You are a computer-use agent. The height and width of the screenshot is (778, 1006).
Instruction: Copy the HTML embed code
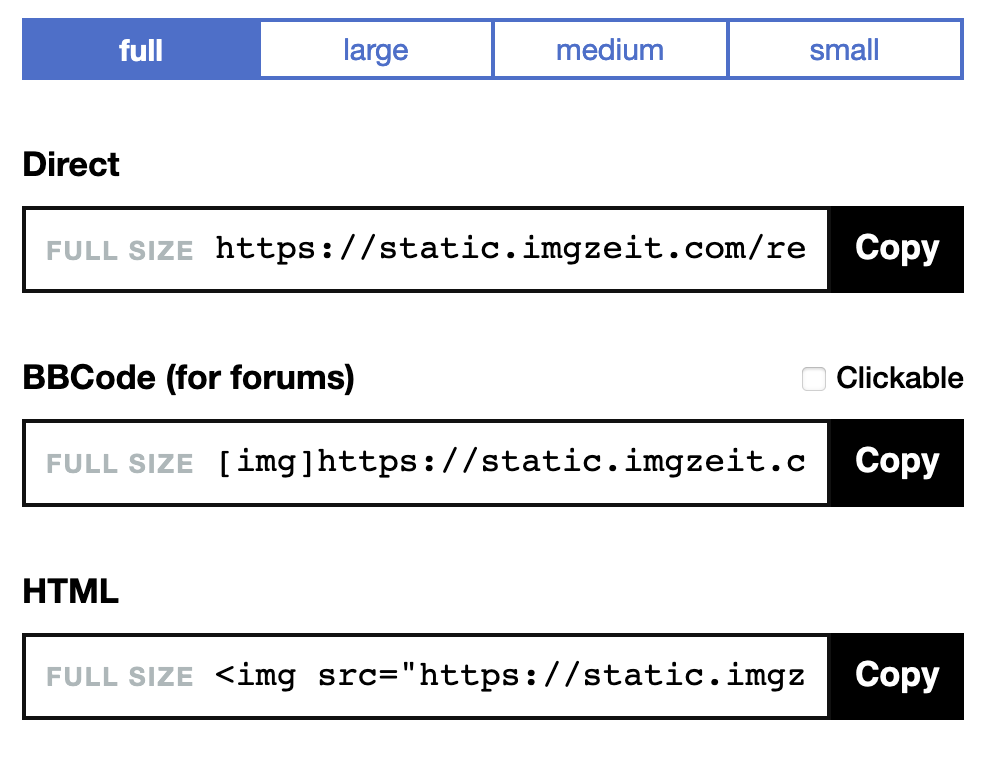[x=896, y=676]
